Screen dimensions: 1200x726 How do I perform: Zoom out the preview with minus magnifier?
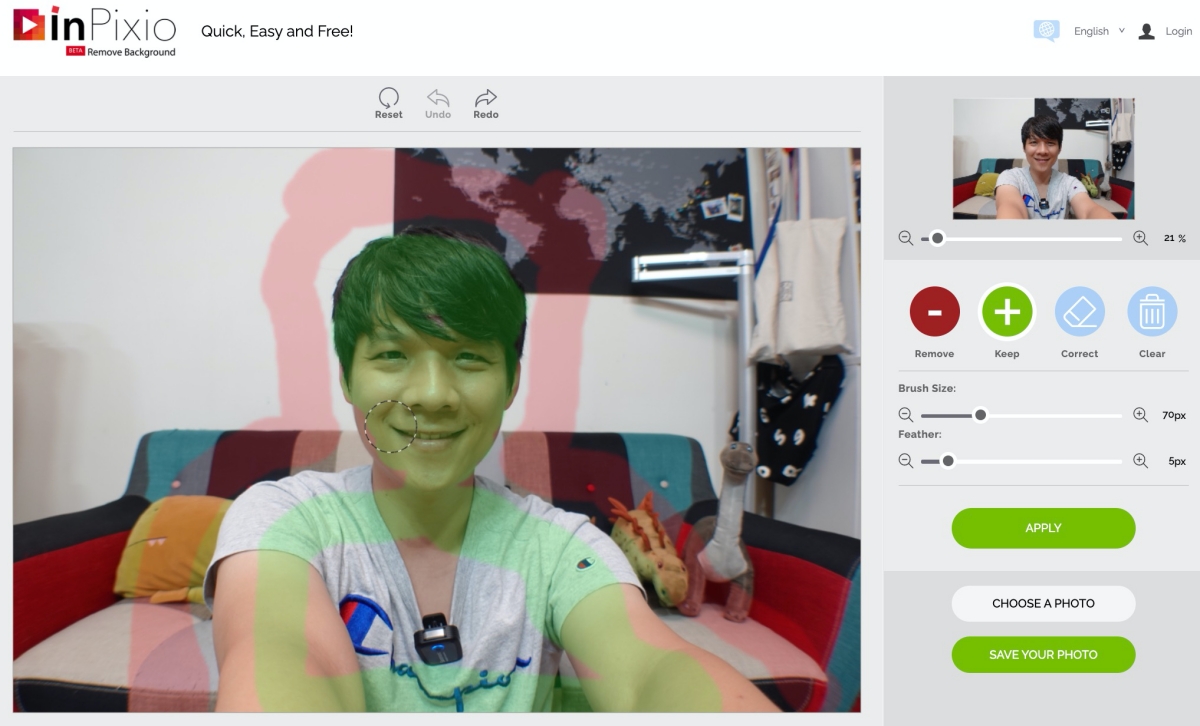[905, 238]
